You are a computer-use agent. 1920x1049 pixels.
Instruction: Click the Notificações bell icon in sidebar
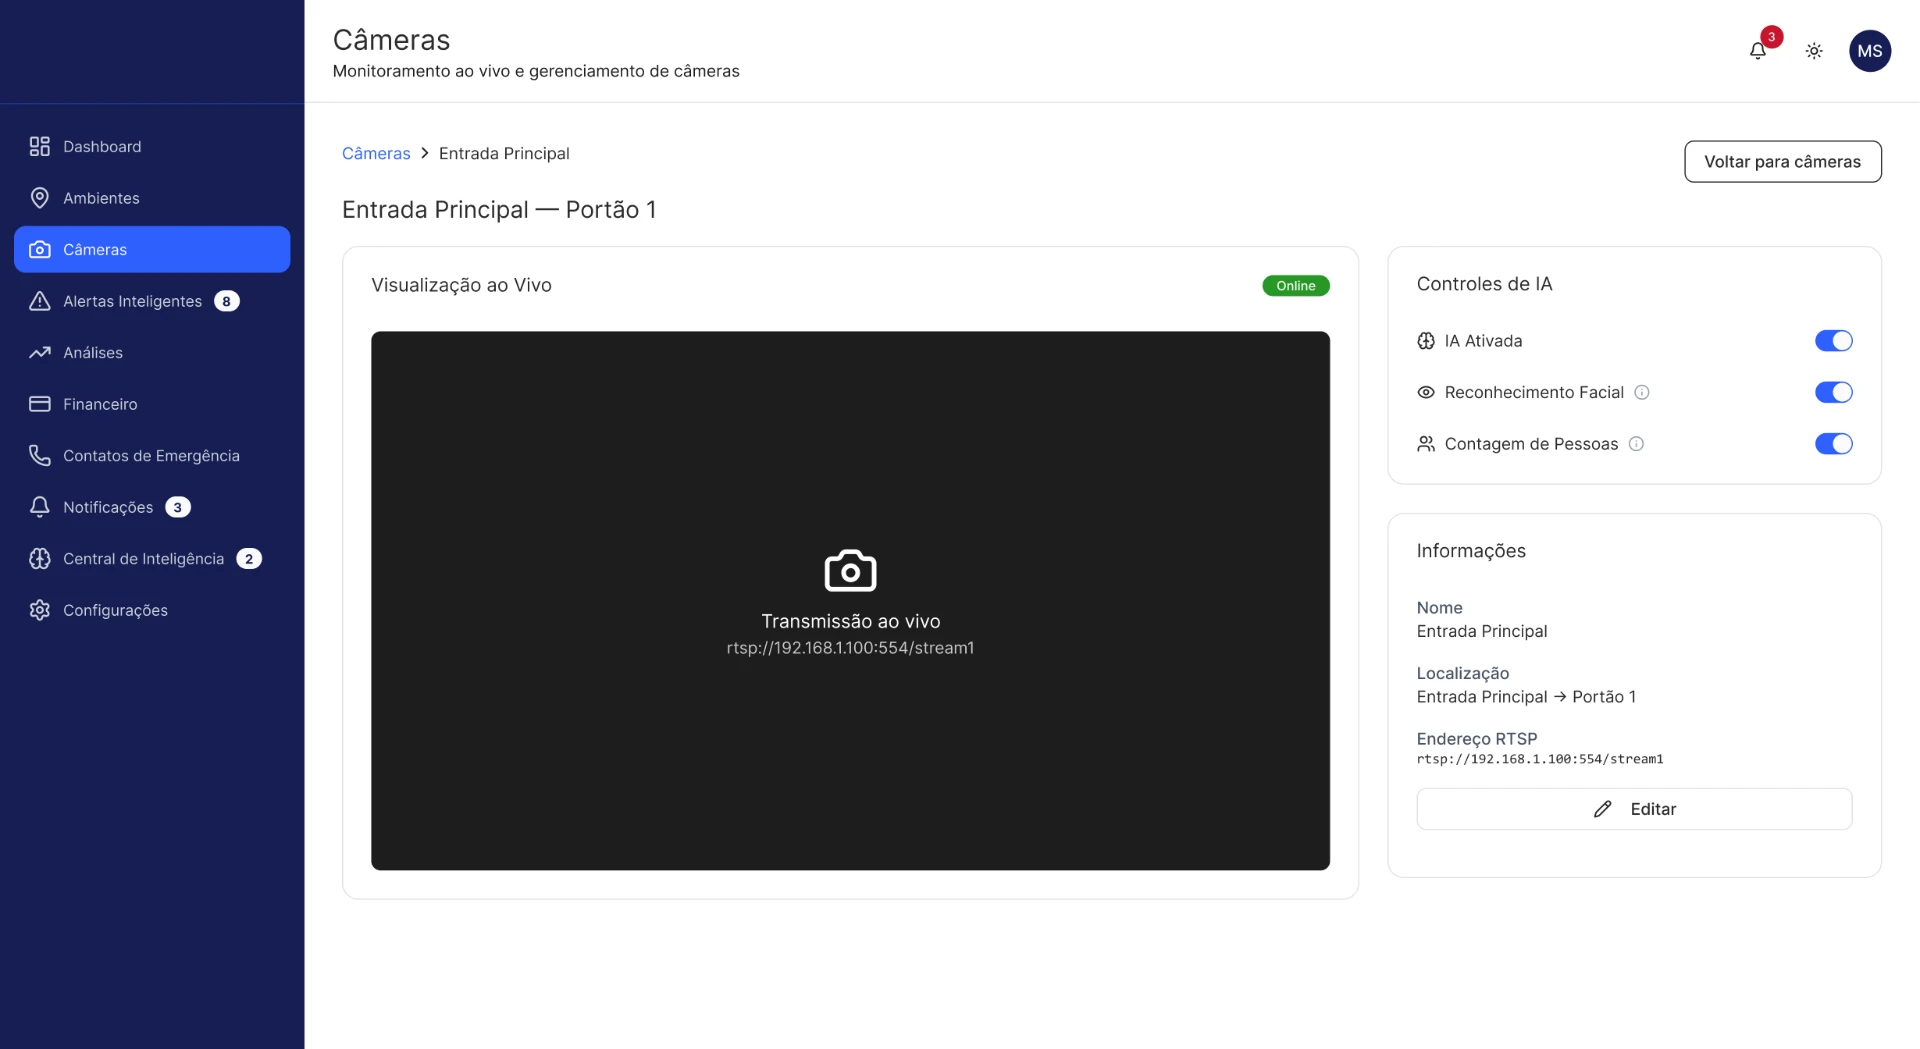tap(40, 507)
